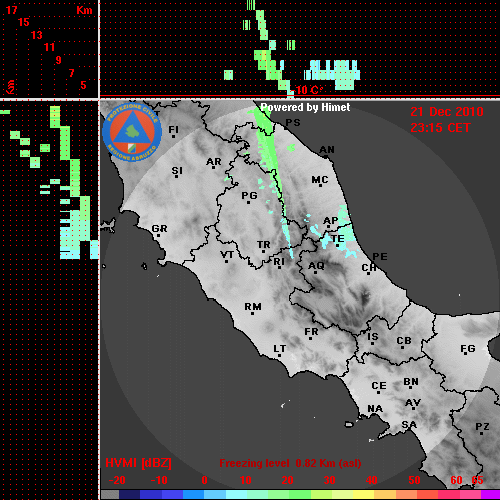500x500 pixels.
Task: Click the AP city label
Action: [331, 220]
